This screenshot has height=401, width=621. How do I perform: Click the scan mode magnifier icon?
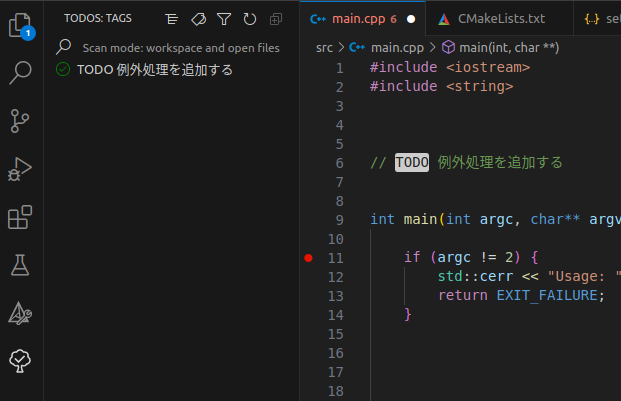[x=63, y=47]
